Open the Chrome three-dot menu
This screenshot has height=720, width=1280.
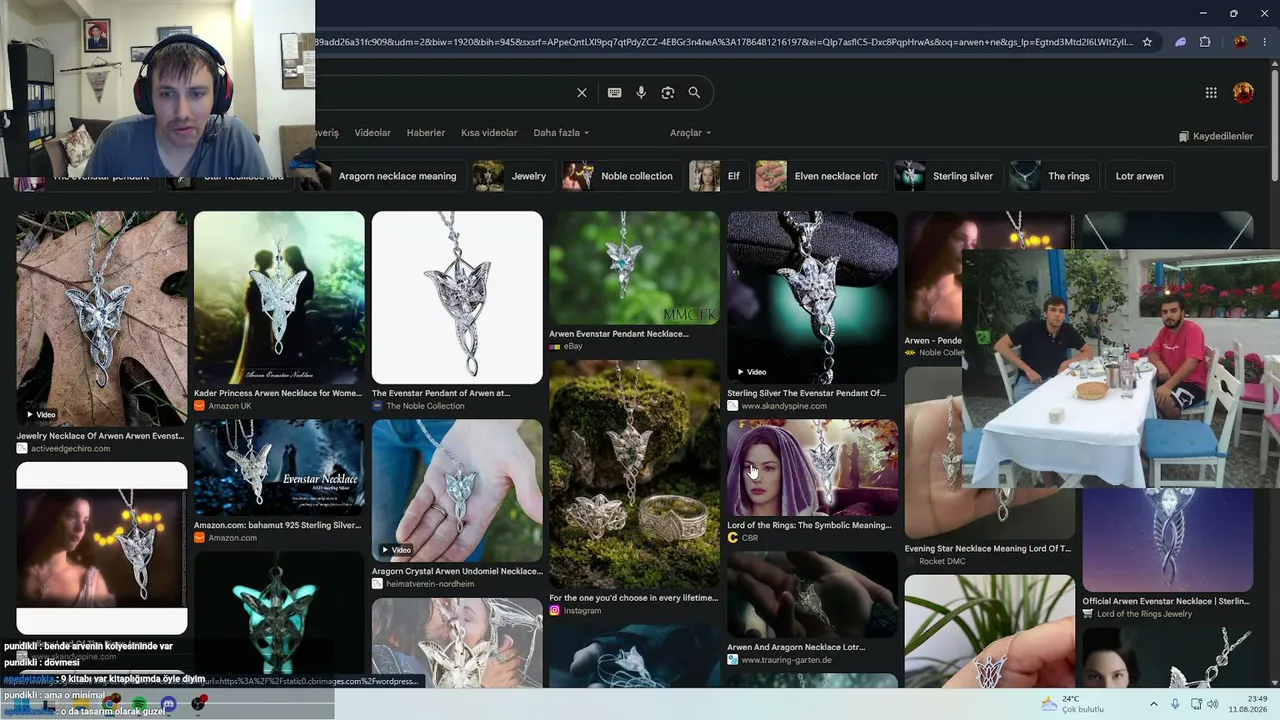click(x=1265, y=42)
